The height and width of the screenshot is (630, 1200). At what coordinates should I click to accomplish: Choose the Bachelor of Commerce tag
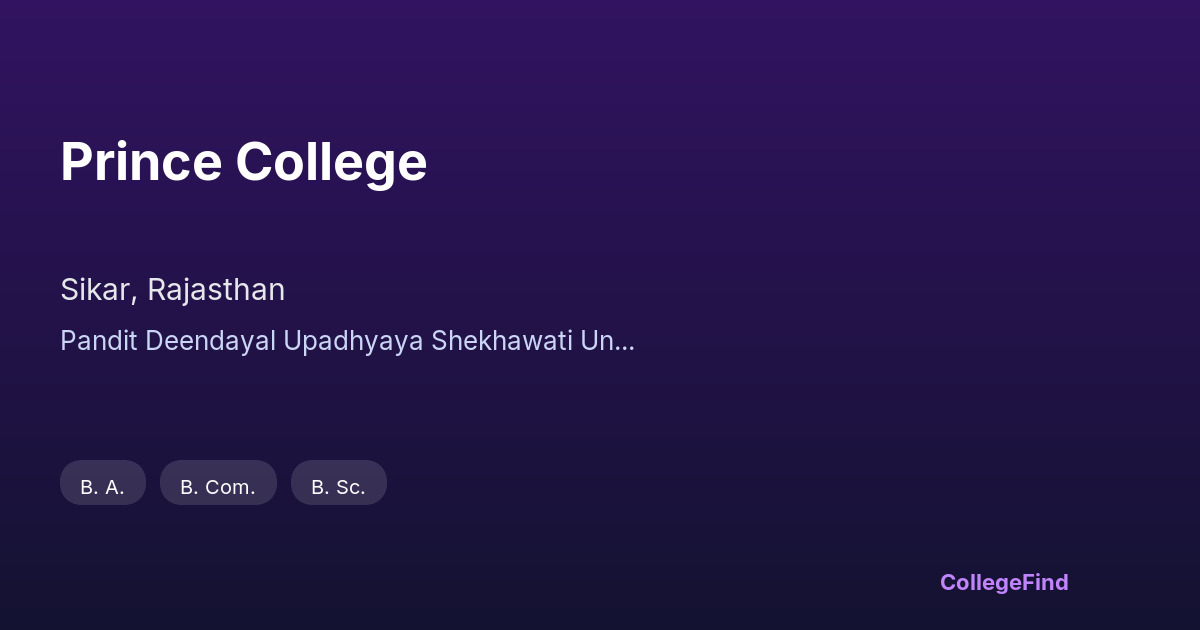(x=218, y=483)
